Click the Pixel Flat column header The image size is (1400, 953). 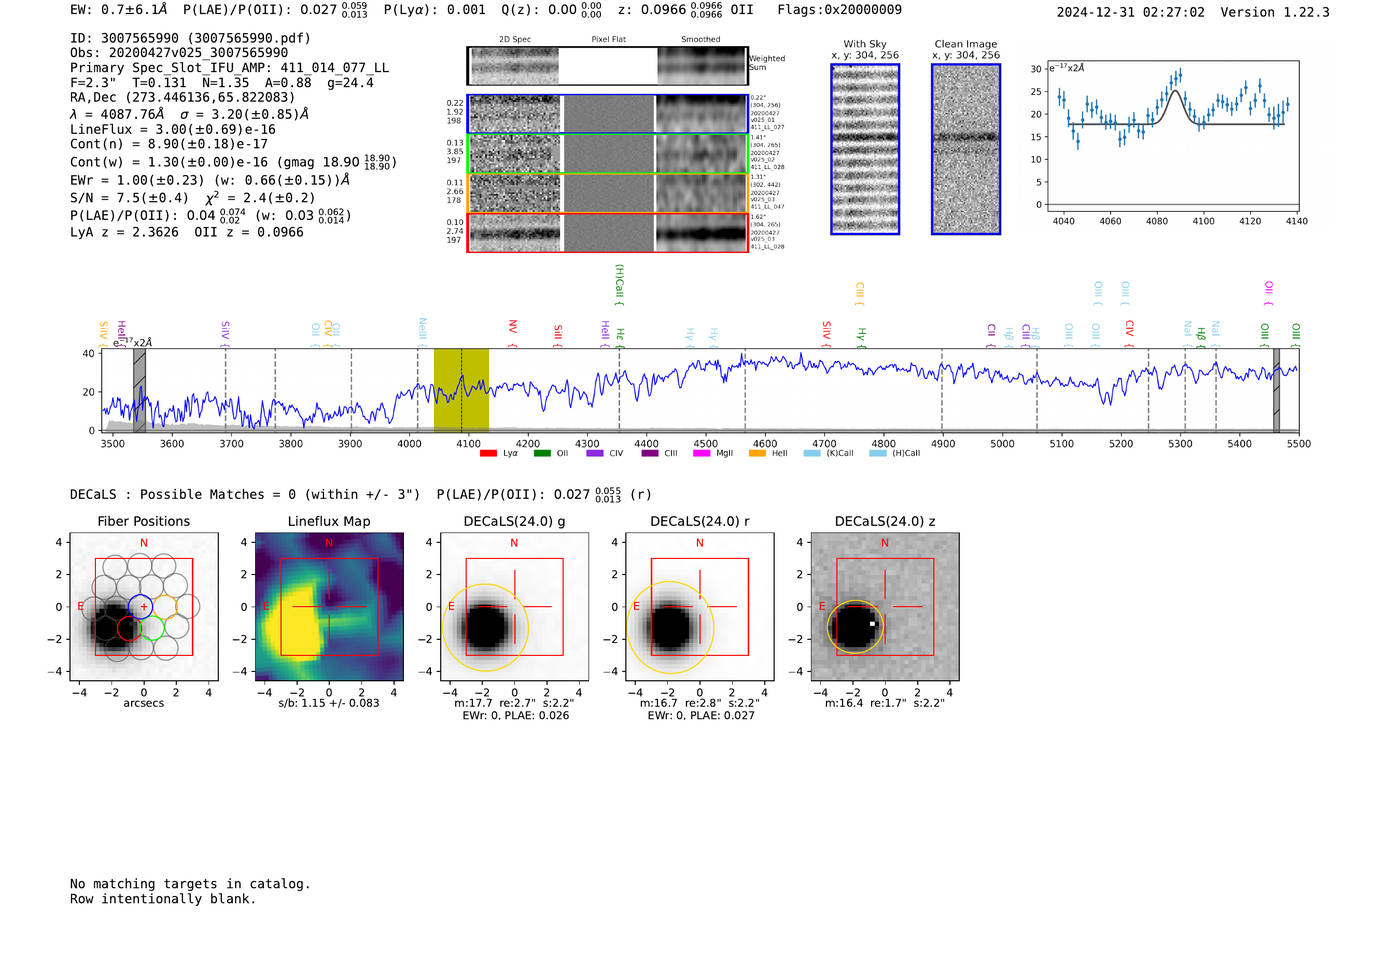(608, 40)
